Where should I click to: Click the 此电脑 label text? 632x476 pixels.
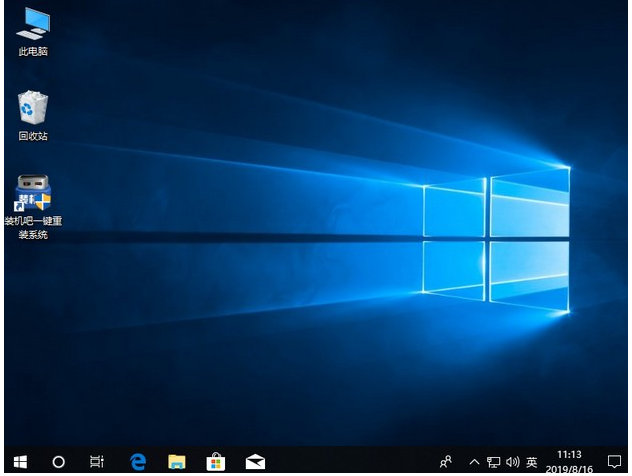(x=33, y=52)
